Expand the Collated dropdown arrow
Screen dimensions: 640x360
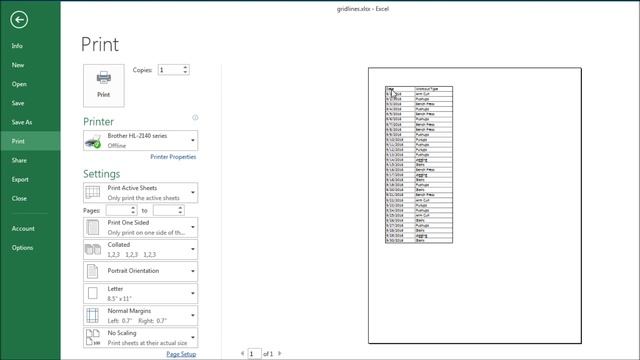(x=193, y=249)
